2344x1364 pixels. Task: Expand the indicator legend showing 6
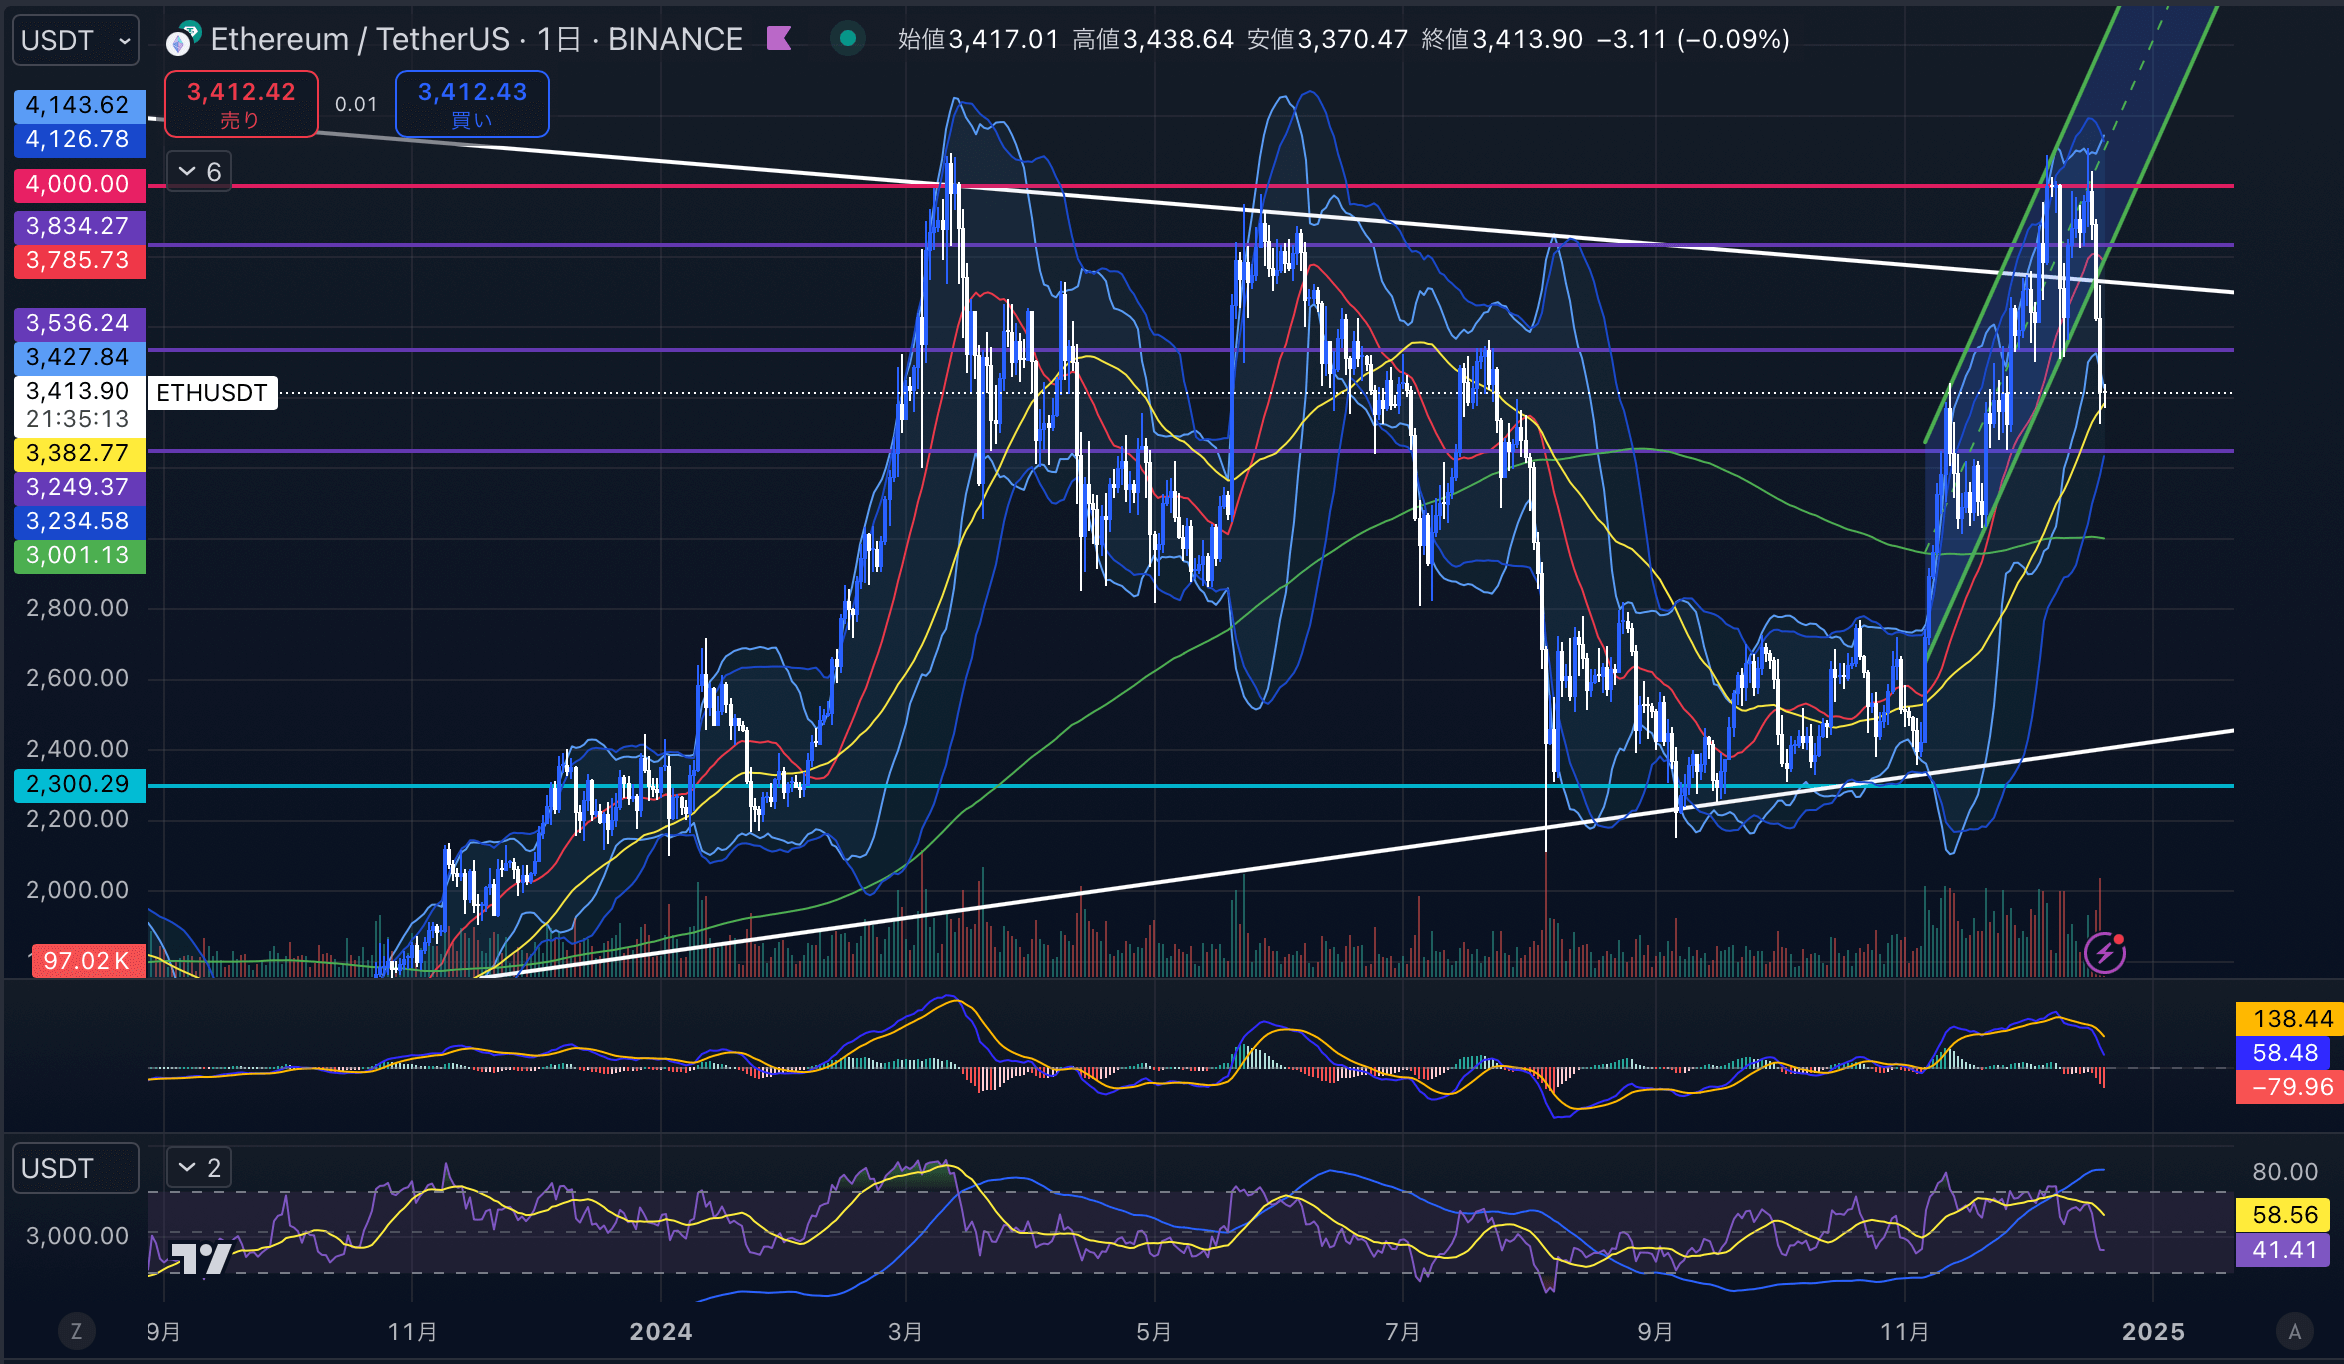[199, 172]
